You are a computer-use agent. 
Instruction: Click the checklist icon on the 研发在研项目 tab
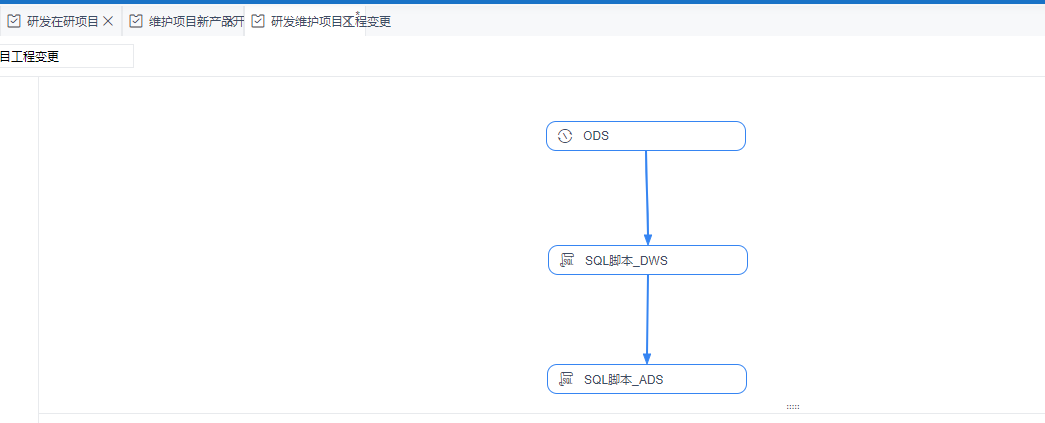tap(14, 21)
